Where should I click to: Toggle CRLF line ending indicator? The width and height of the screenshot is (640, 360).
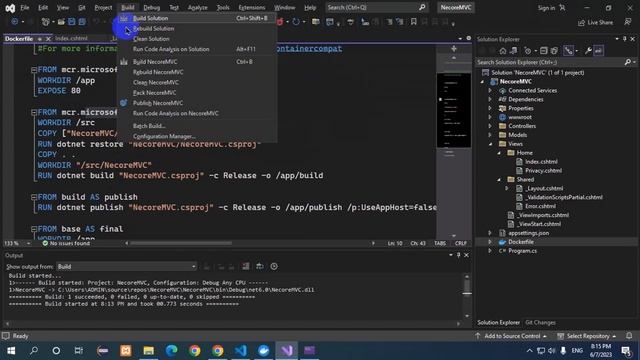461,243
